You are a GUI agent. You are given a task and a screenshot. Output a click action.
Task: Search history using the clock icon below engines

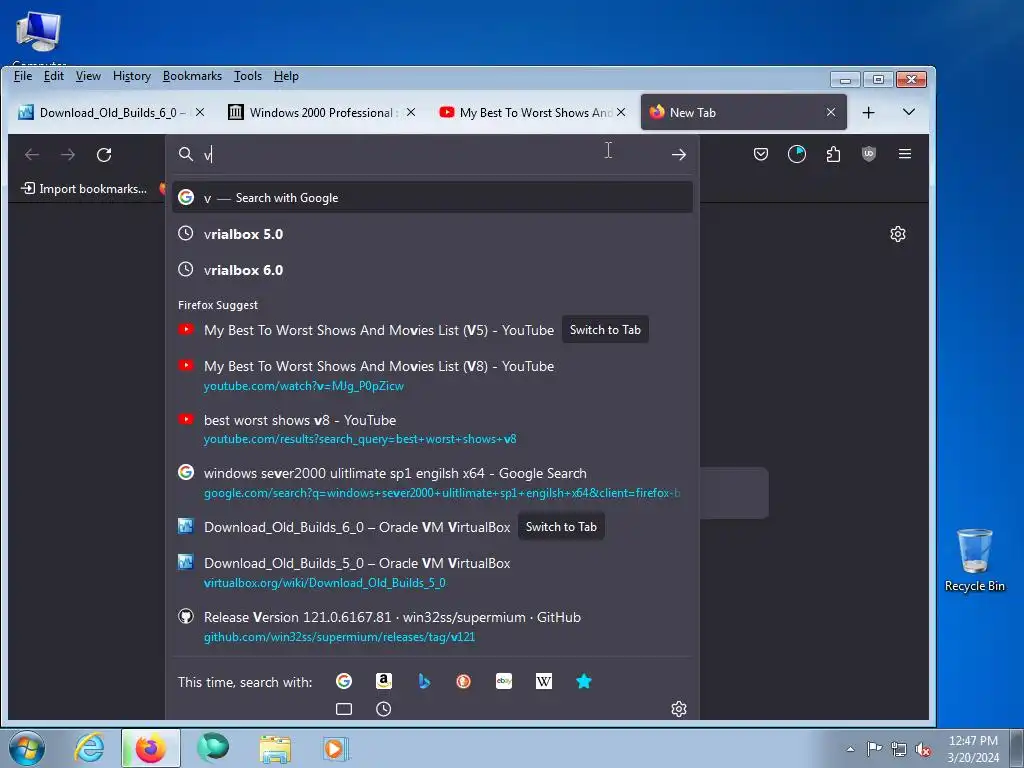(383, 709)
